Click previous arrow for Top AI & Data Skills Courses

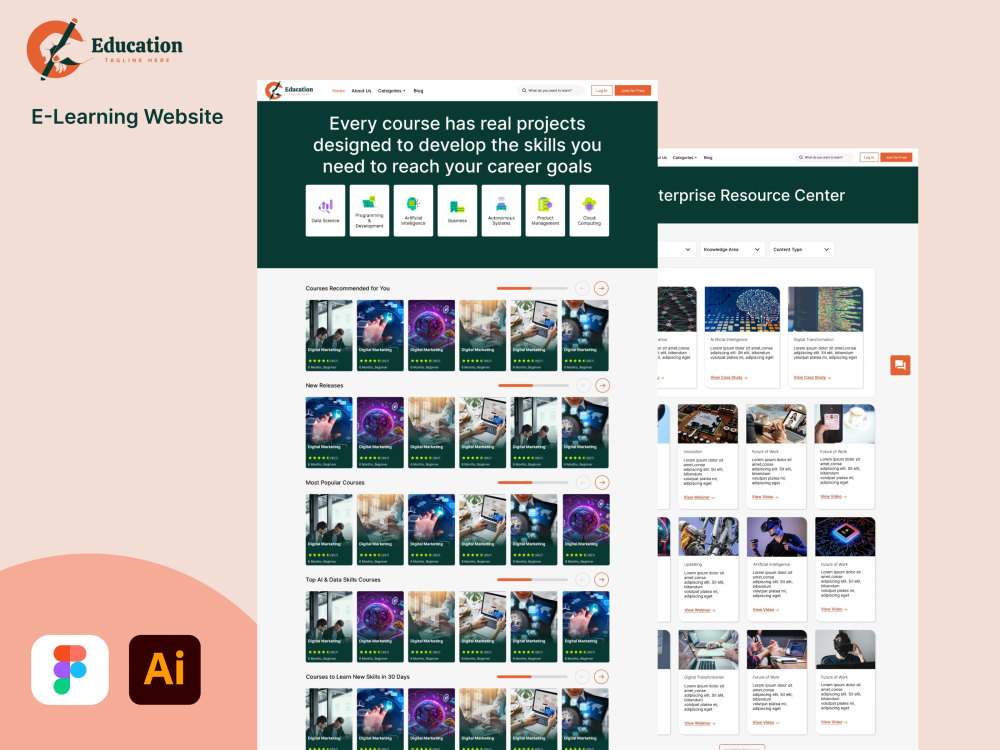tap(582, 580)
